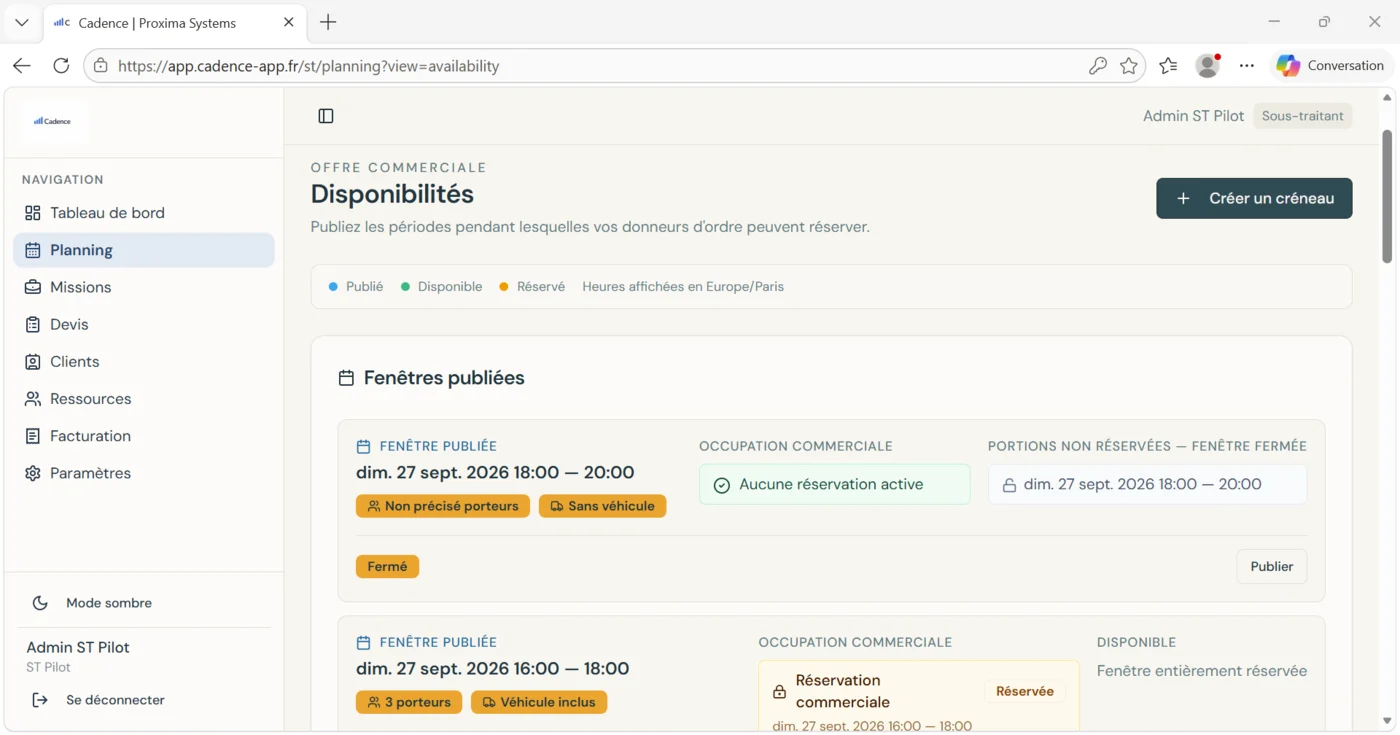The image size is (1400, 735).
Task: Select the Cadence | Proxima Systems tab
Action: pos(175,22)
